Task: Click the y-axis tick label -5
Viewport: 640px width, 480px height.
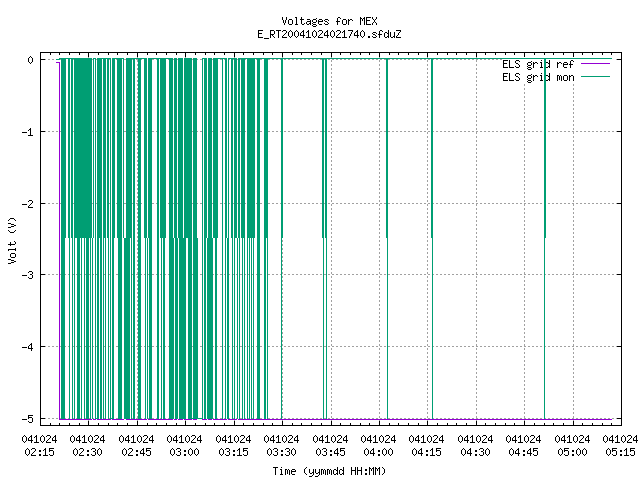Action: 27,419
